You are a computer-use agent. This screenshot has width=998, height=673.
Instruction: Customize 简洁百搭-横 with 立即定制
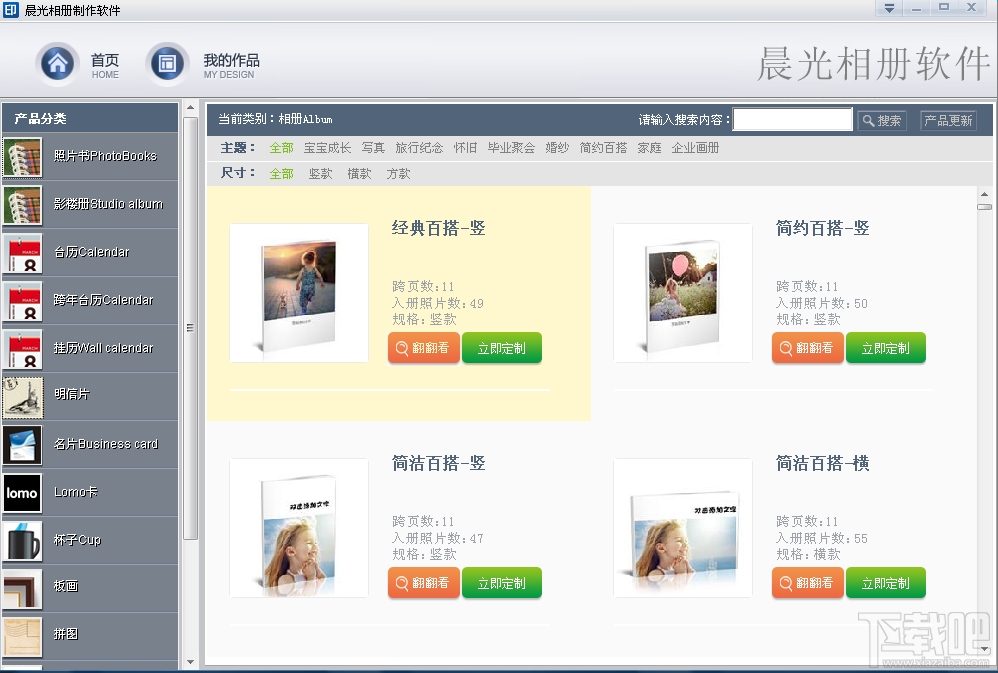coord(885,583)
